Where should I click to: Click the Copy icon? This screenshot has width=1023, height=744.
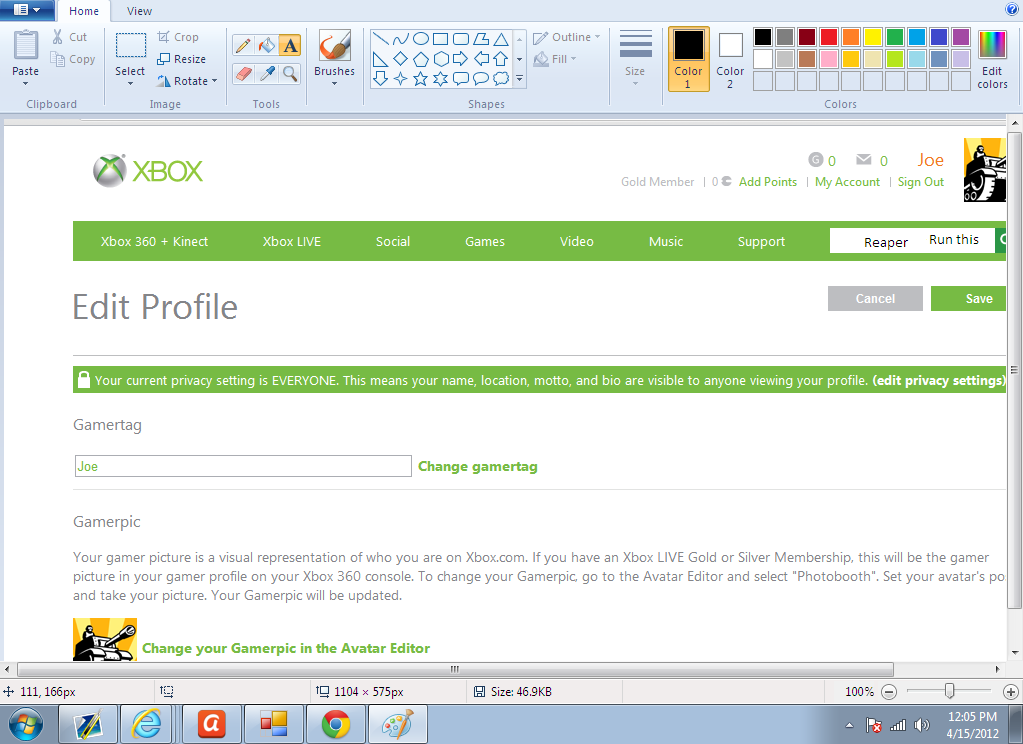pyautogui.click(x=58, y=59)
